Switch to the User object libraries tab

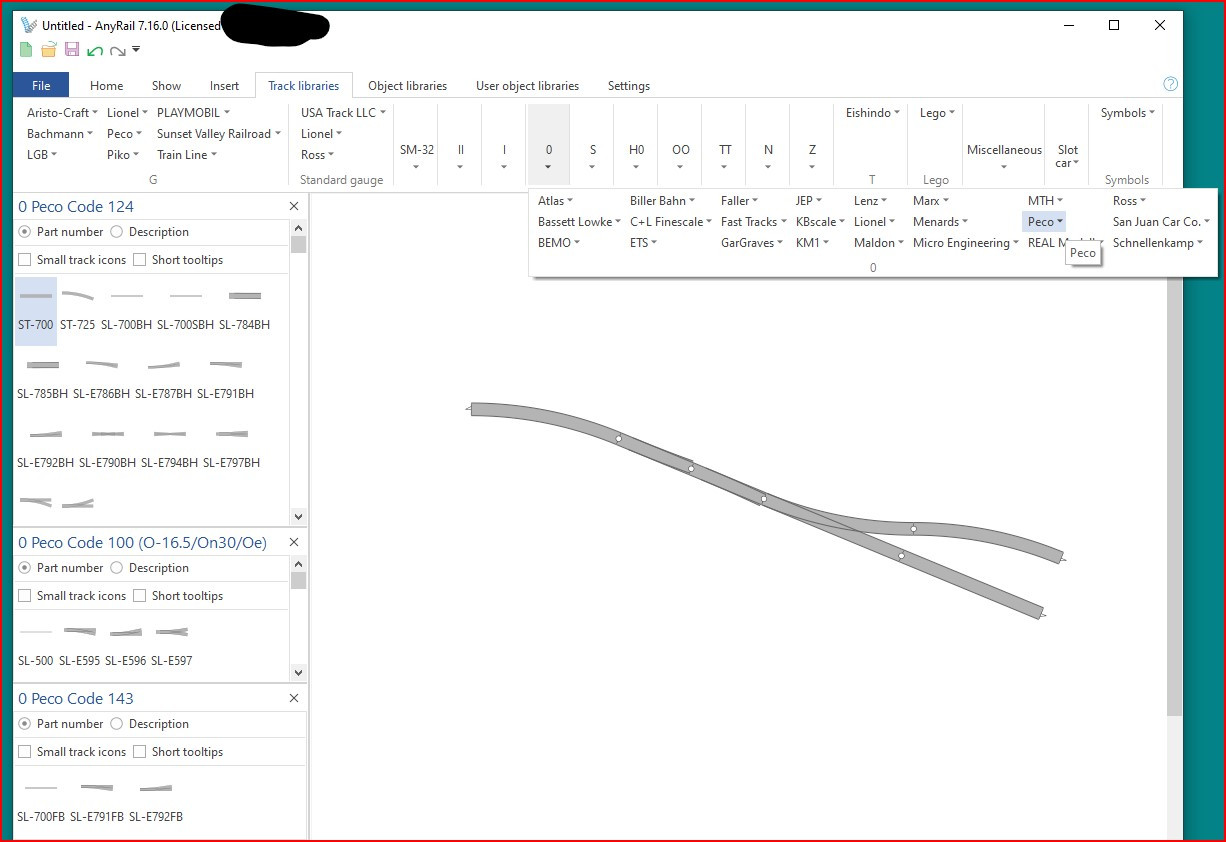527,86
